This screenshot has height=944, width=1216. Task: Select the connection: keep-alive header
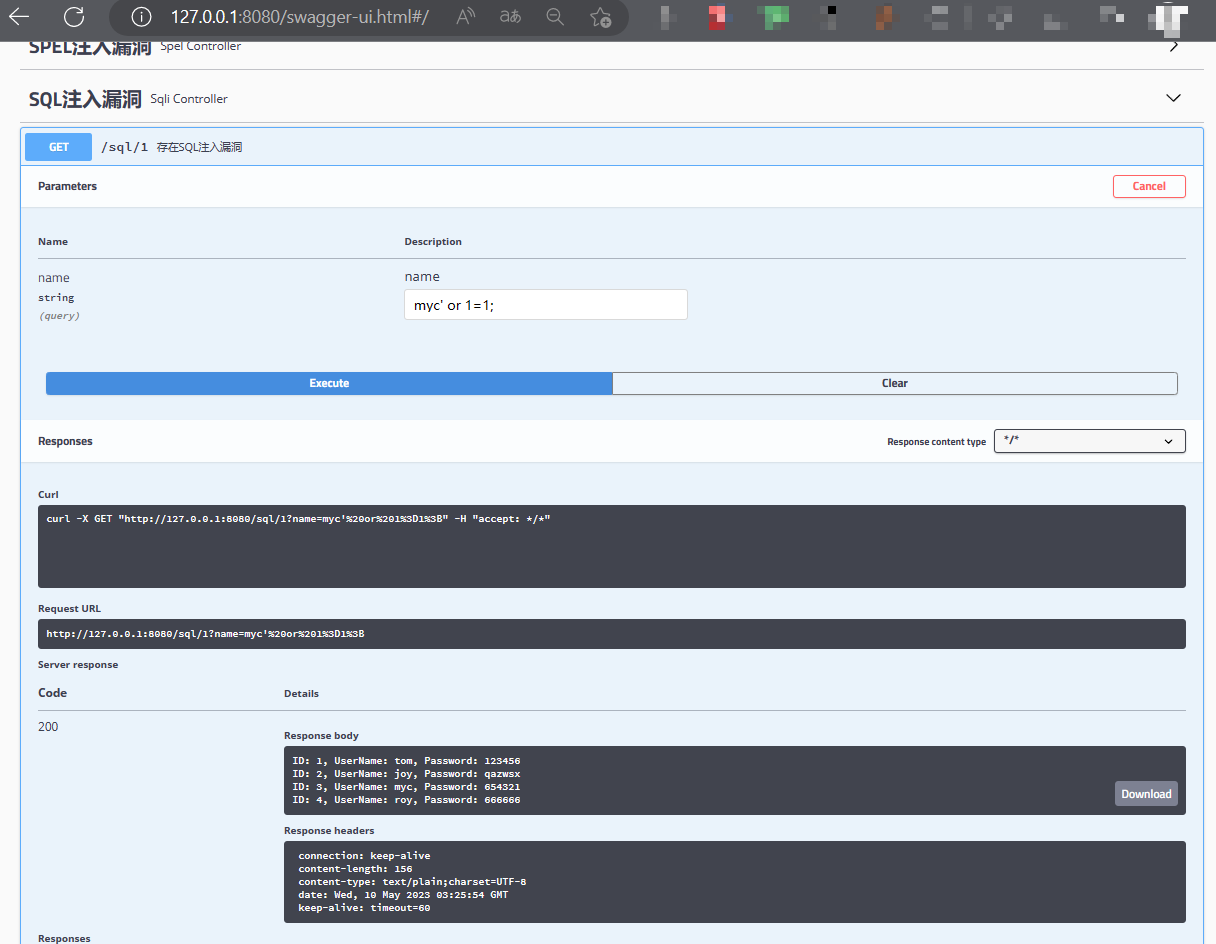[x=364, y=856]
